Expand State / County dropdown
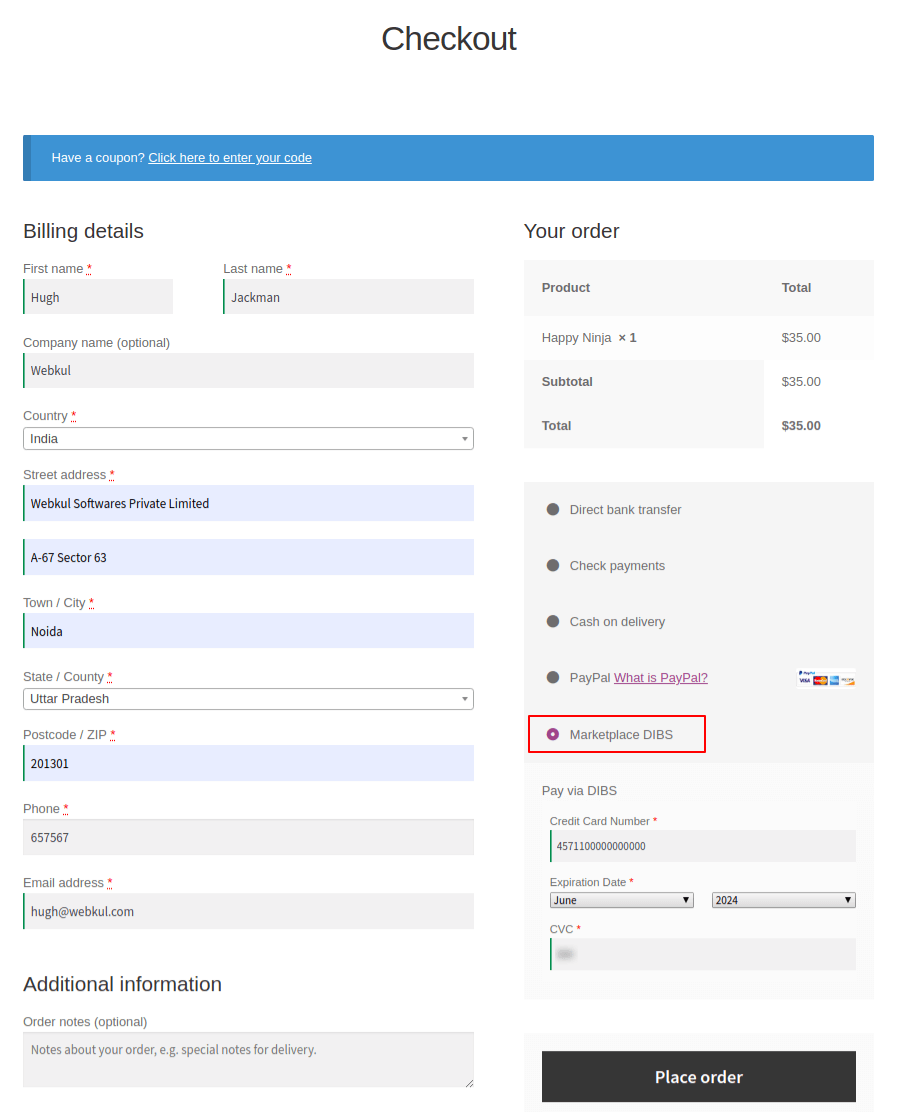899x1112 pixels. click(248, 699)
